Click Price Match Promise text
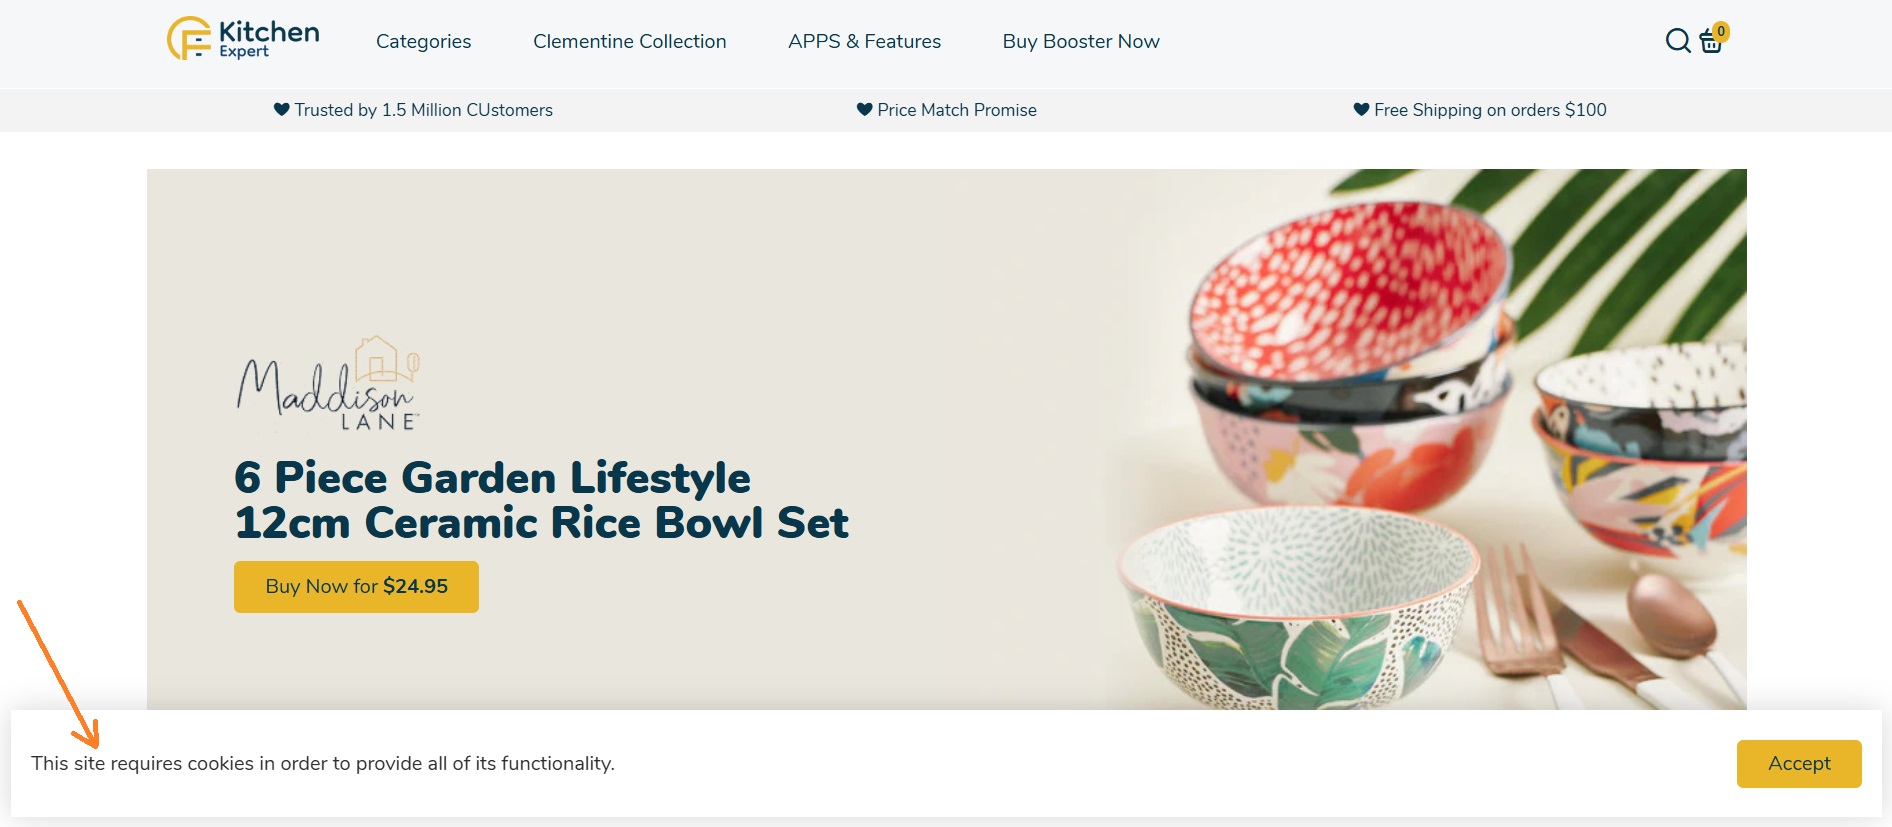1892x827 pixels. click(957, 110)
